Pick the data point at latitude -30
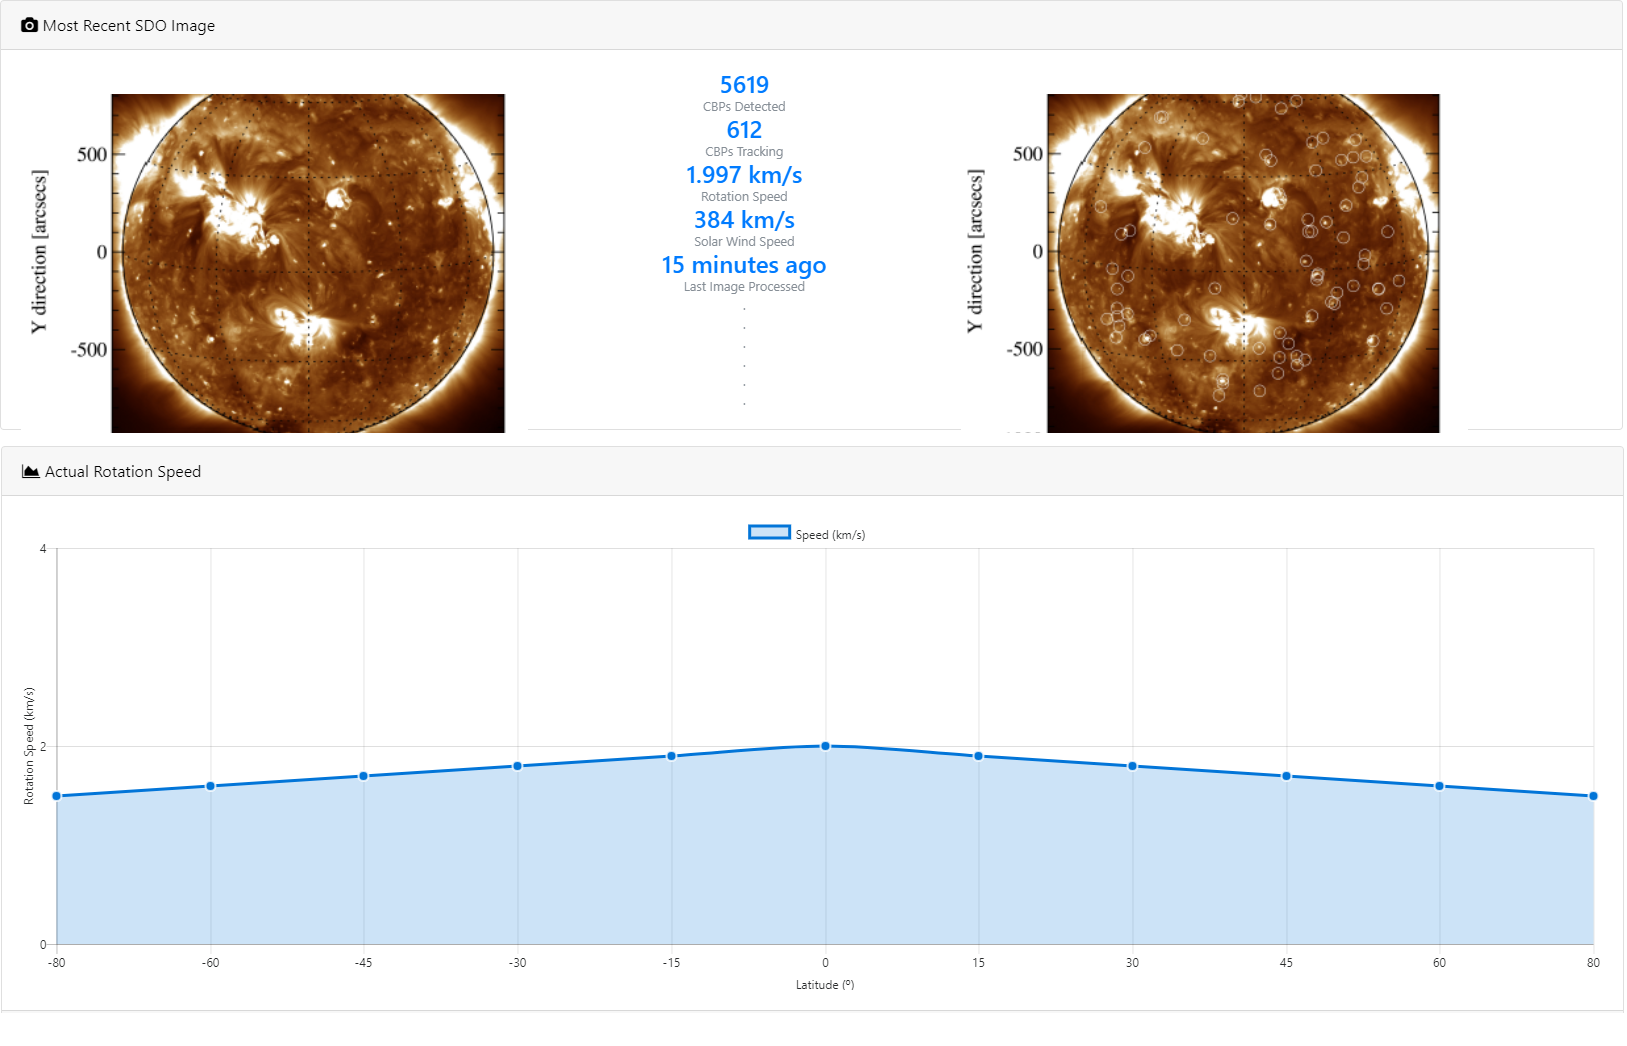The width and height of the screenshot is (1627, 1046). (517, 766)
